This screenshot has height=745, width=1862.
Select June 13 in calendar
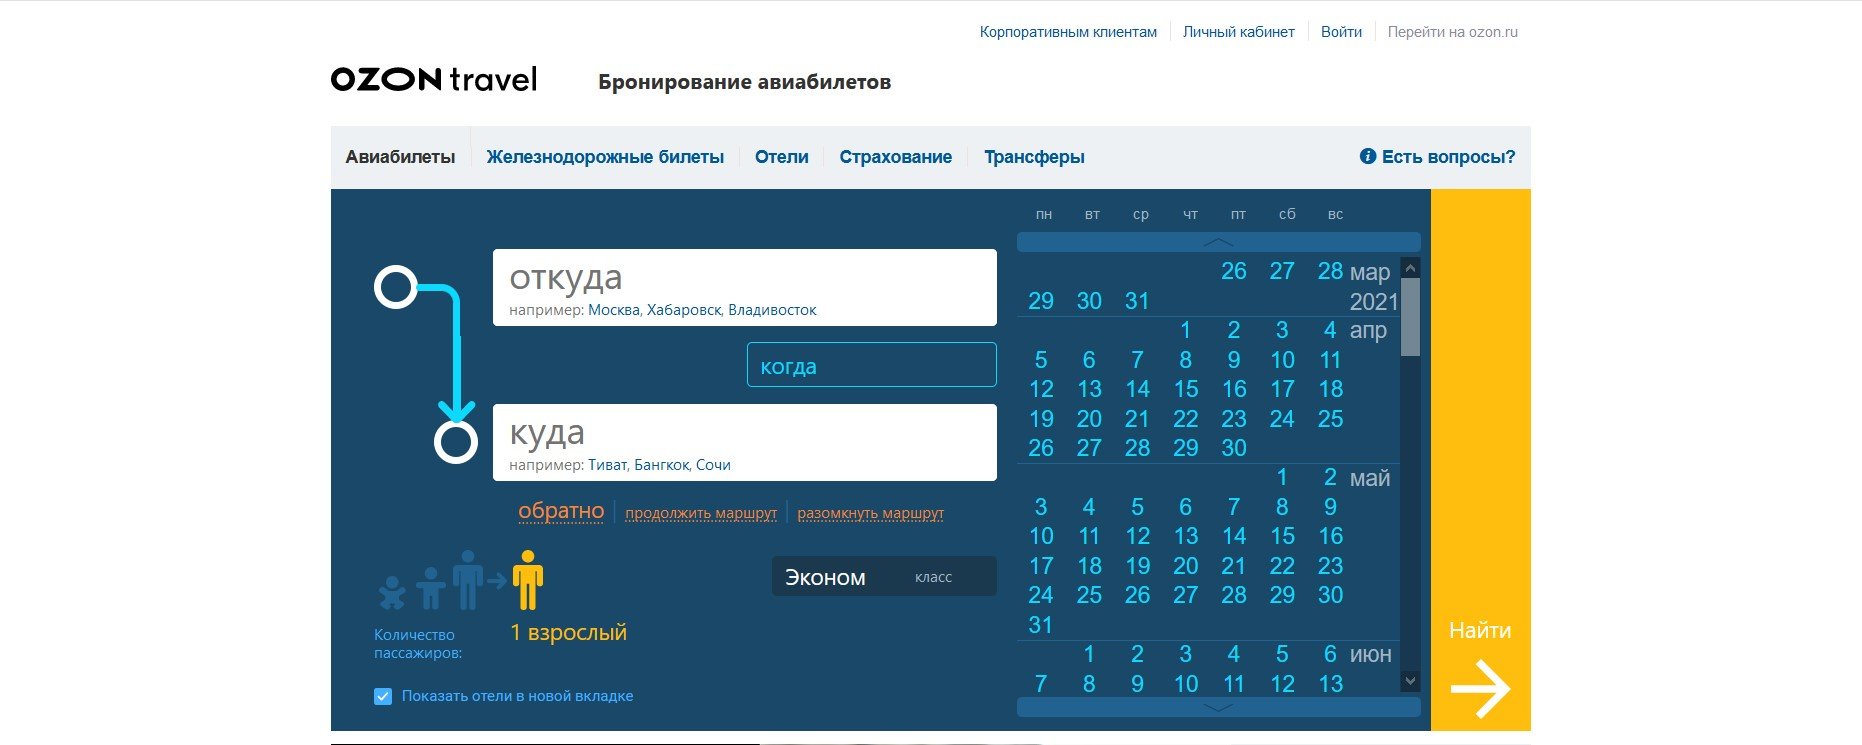1331,684
